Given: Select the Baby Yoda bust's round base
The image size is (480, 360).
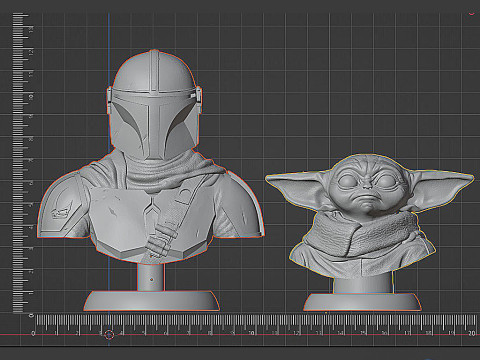Looking at the screenshot, I should pos(362,302).
